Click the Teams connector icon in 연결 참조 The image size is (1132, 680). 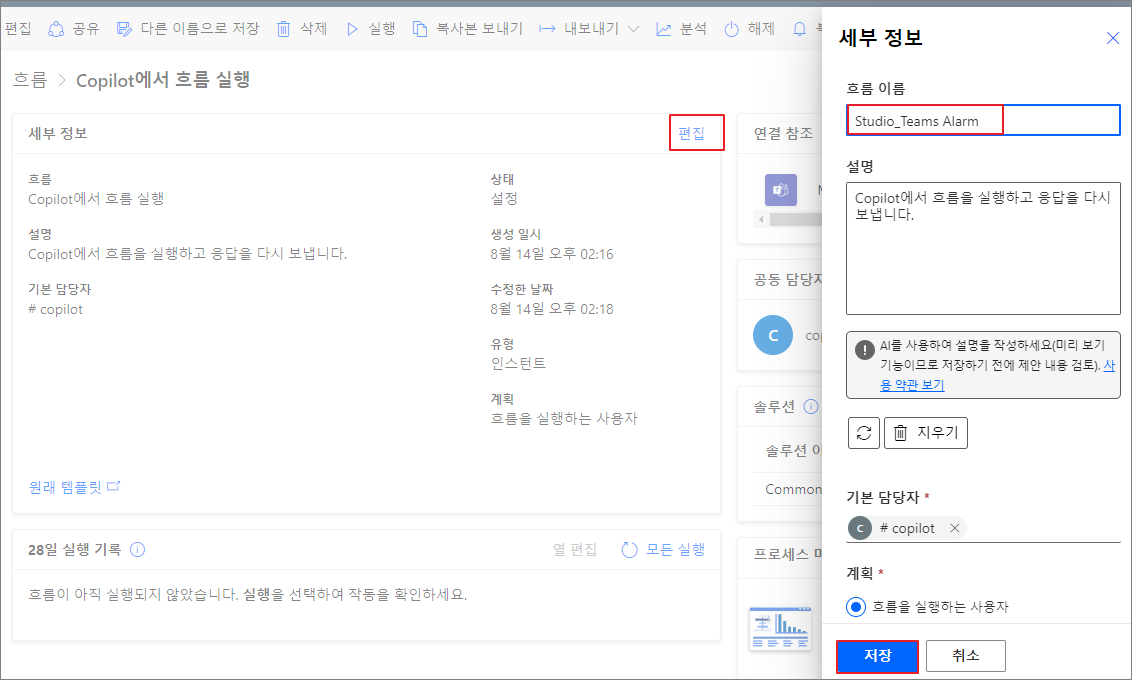click(780, 190)
